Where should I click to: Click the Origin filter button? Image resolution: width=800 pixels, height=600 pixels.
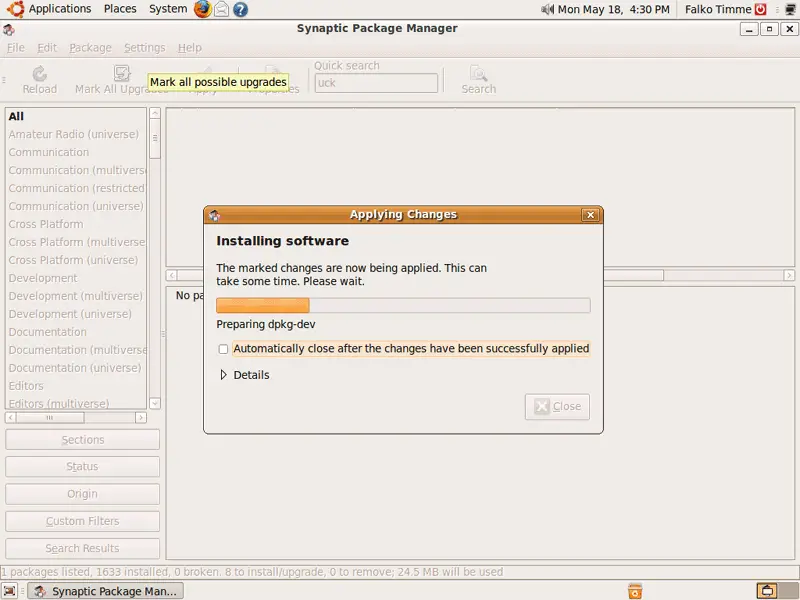point(82,494)
